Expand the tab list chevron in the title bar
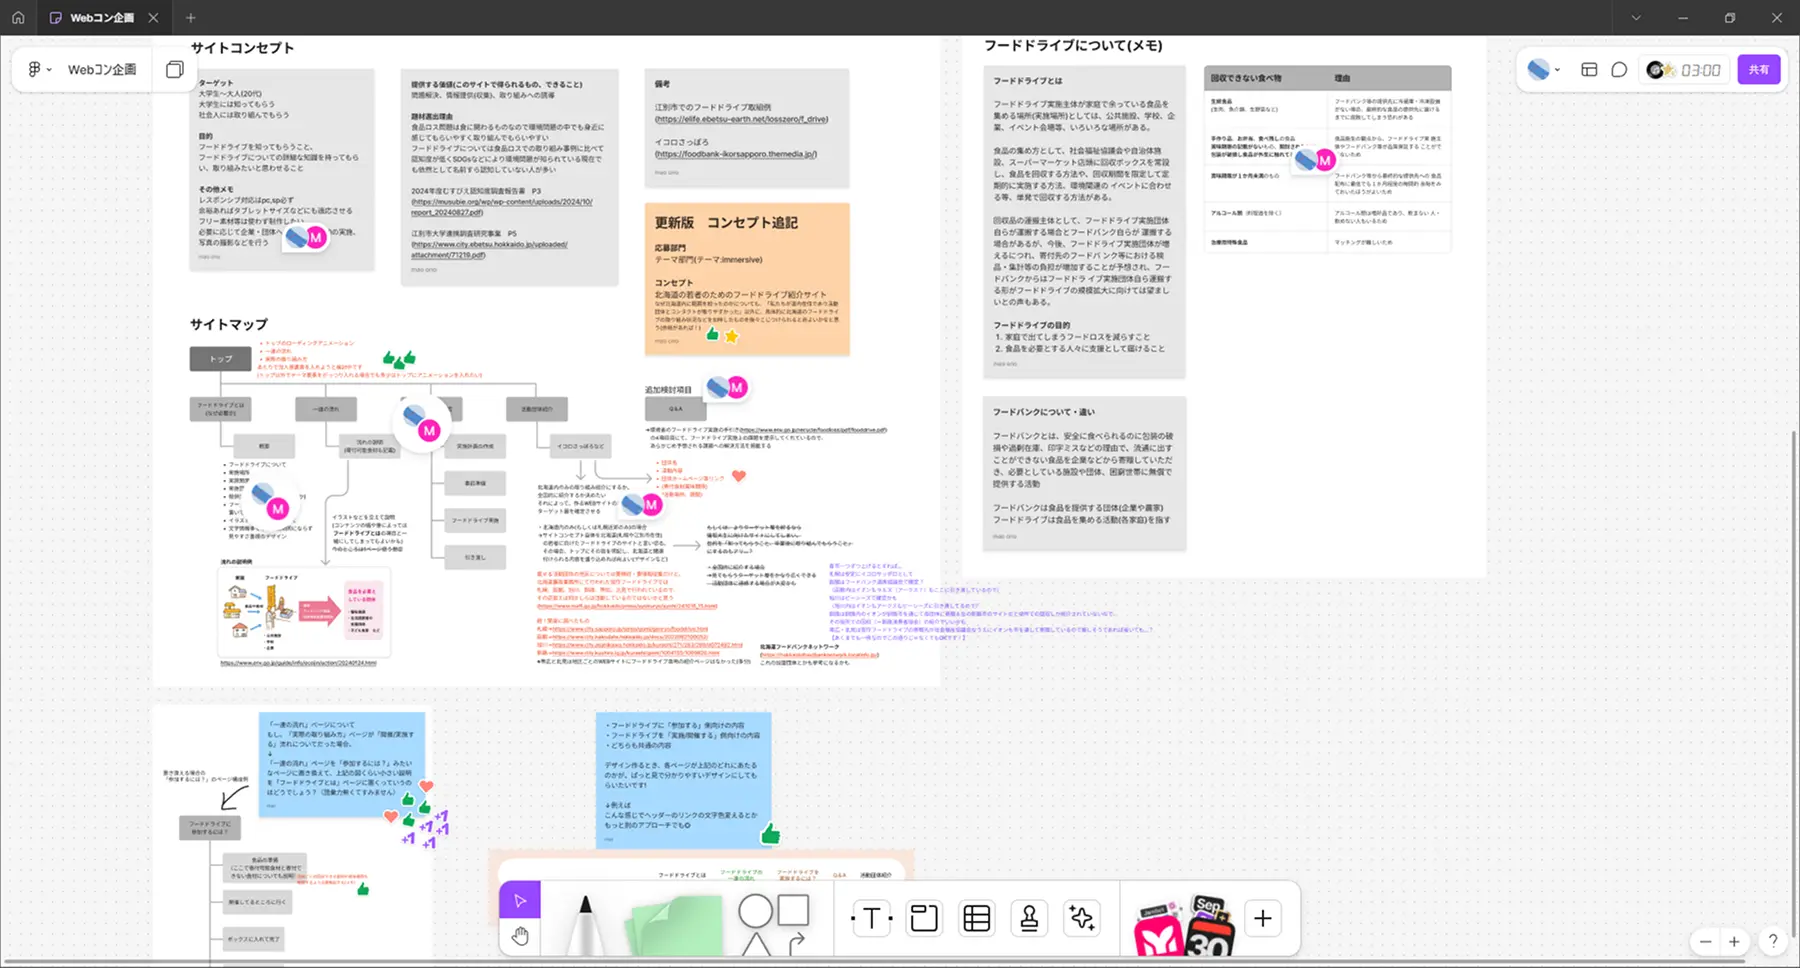Viewport: 1800px width, 968px height. click(x=1636, y=18)
